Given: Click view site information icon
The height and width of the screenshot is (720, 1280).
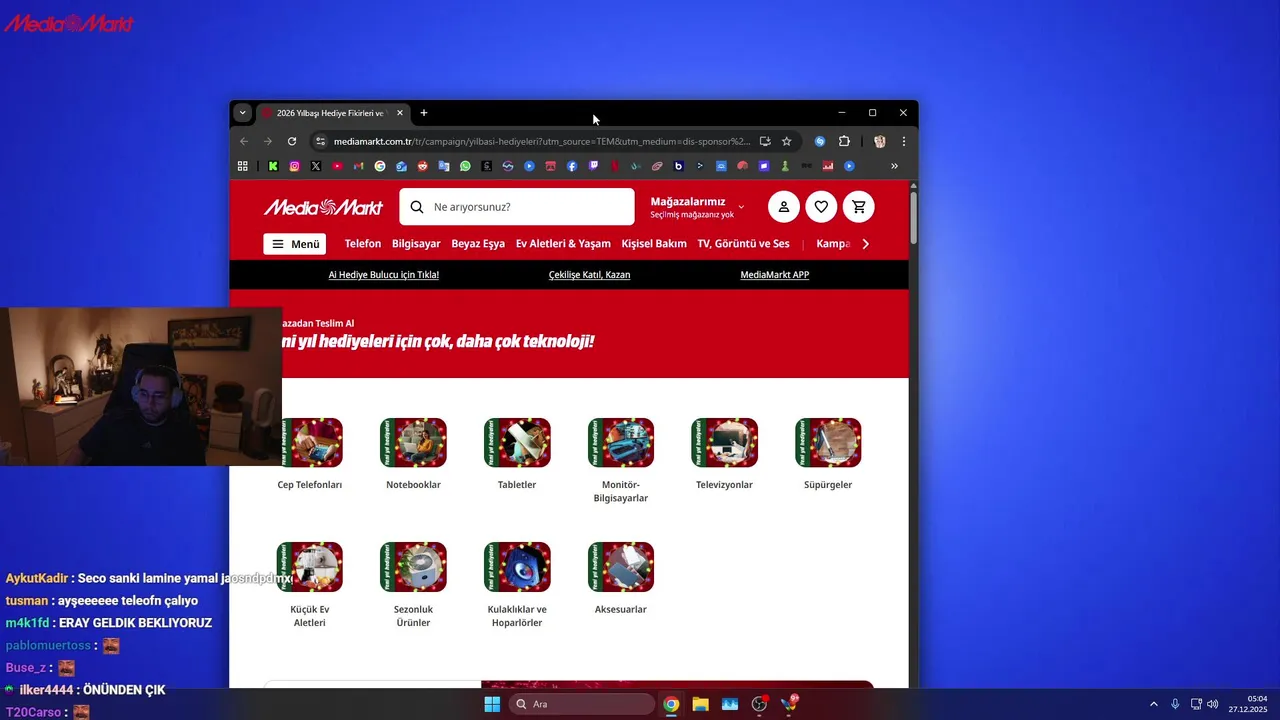Looking at the screenshot, I should (x=320, y=141).
